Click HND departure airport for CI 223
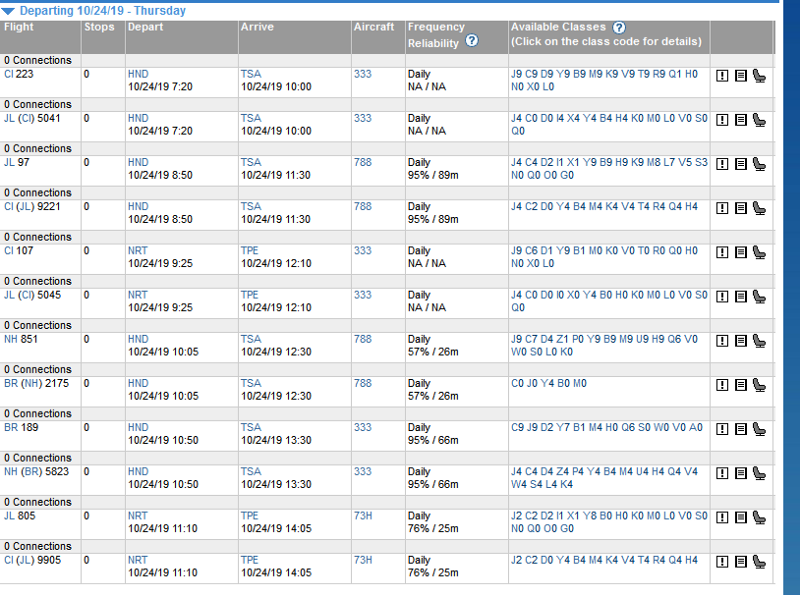Viewport: 800px width, 595px height. [x=138, y=74]
